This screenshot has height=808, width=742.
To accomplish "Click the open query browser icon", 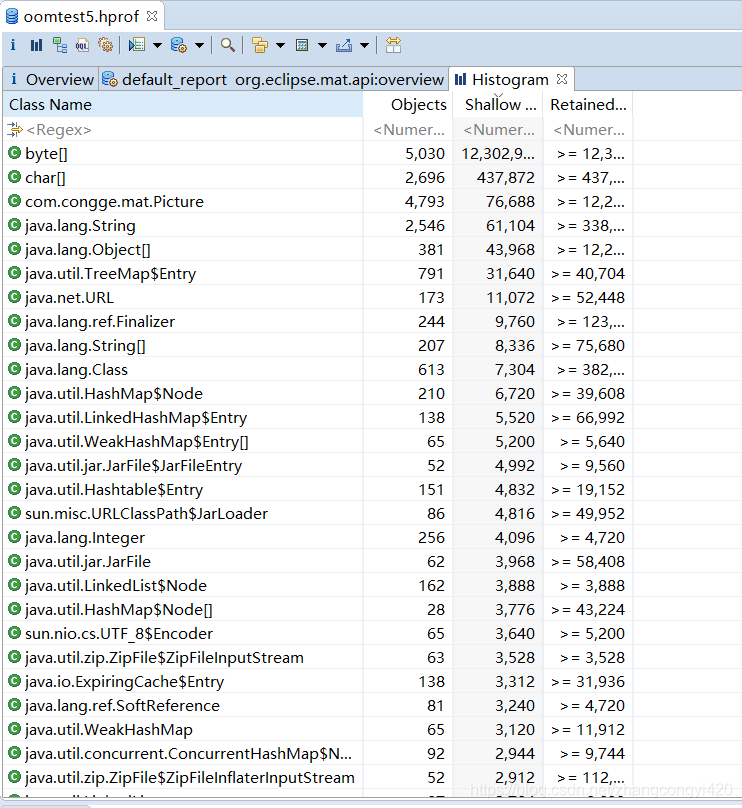I will pos(178,45).
